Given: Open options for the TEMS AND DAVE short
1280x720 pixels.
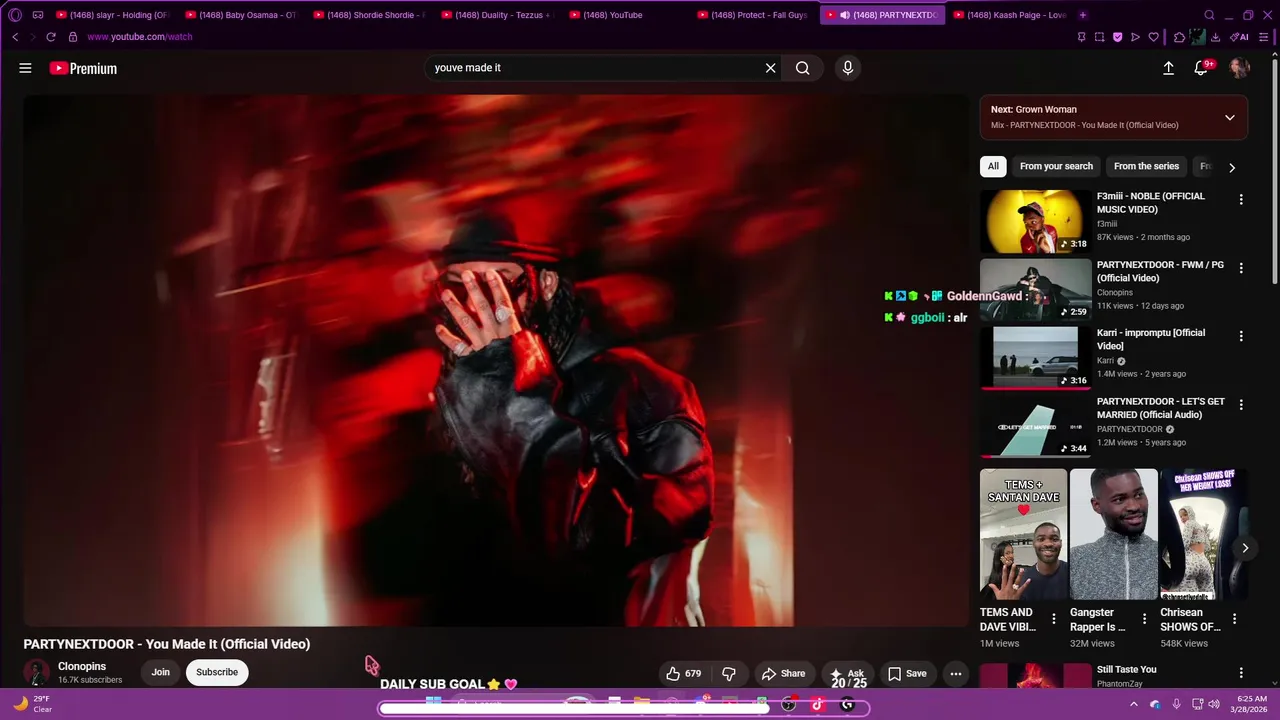Looking at the screenshot, I should coord(1053,619).
